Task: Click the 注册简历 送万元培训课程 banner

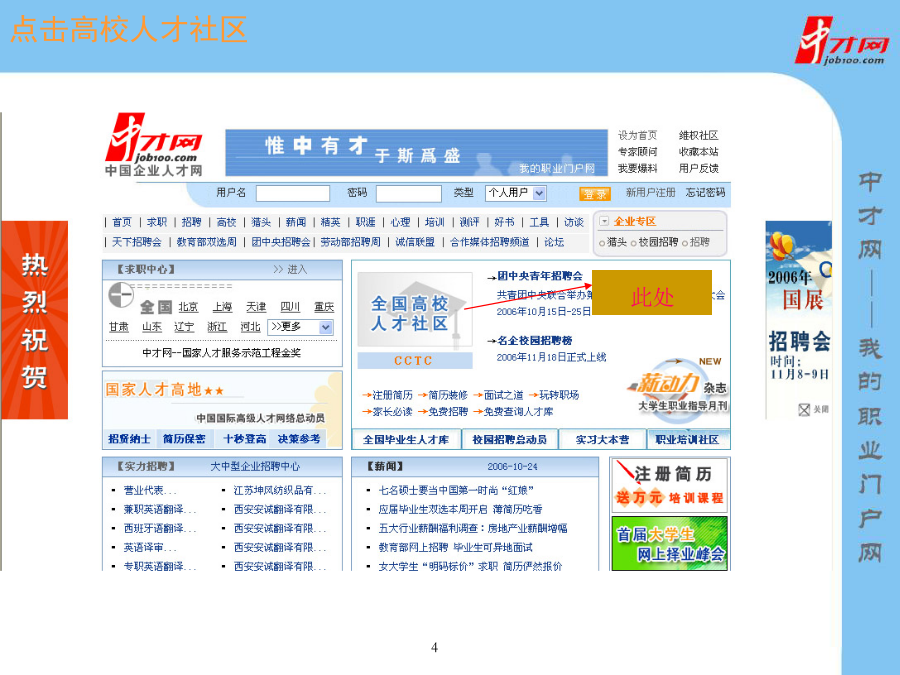Action: point(670,484)
